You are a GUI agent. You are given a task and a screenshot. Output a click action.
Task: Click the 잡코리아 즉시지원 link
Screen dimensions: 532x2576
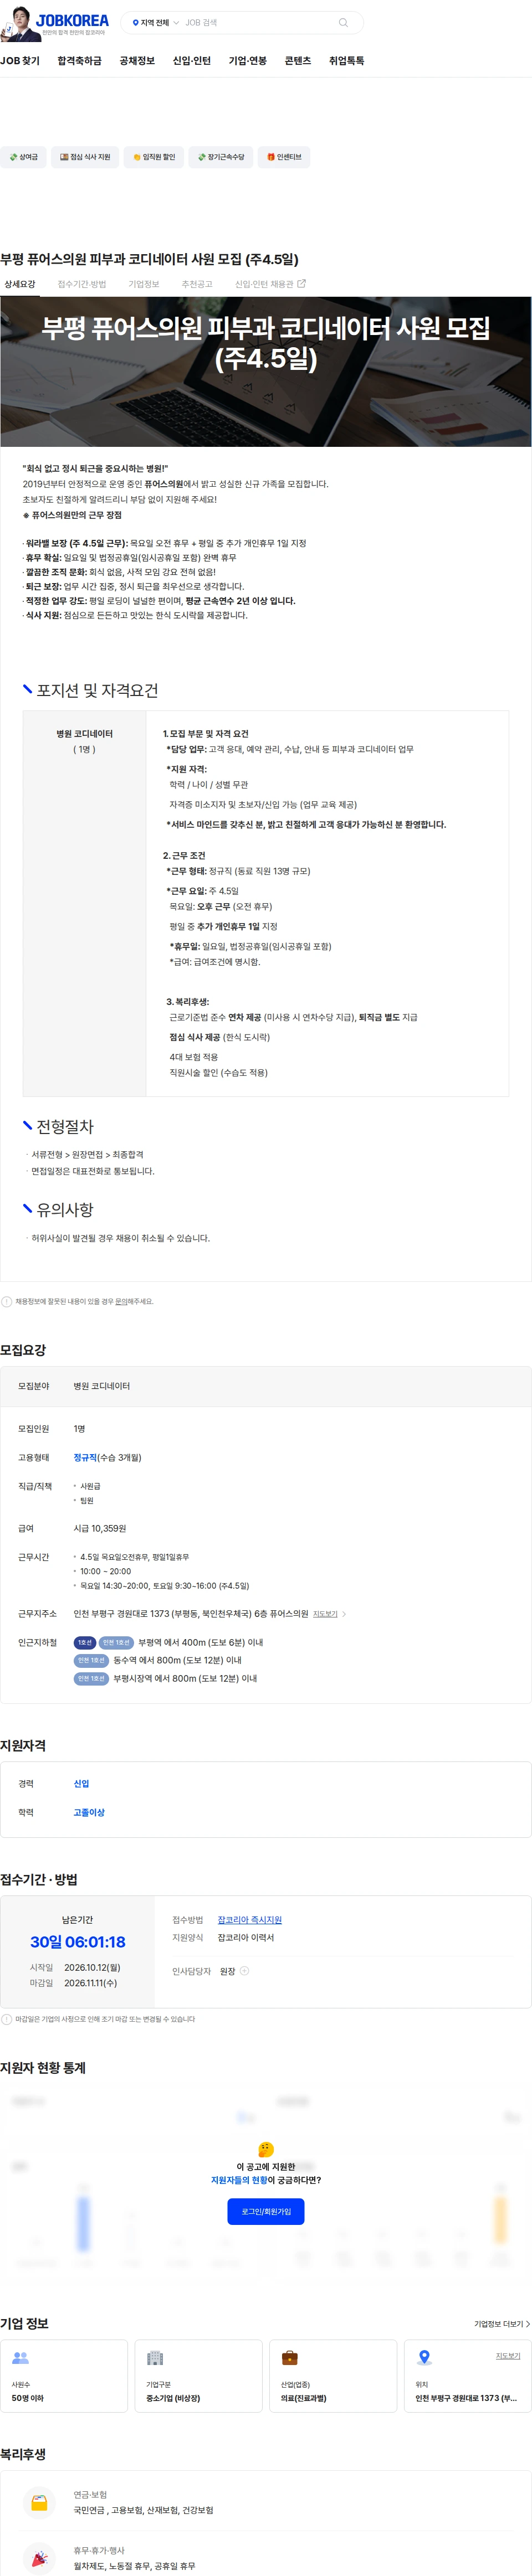[x=250, y=1920]
